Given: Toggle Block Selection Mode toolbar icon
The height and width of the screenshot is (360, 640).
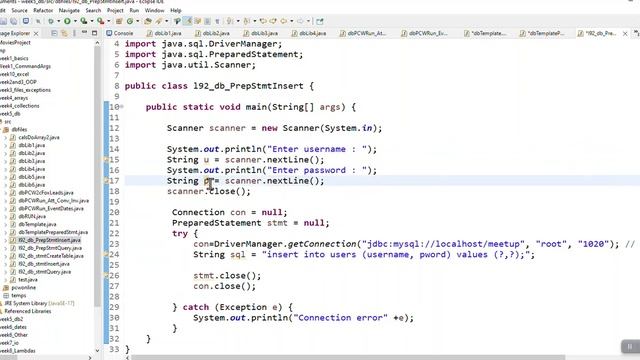Looking at the screenshot, I should click(x=207, y=21).
